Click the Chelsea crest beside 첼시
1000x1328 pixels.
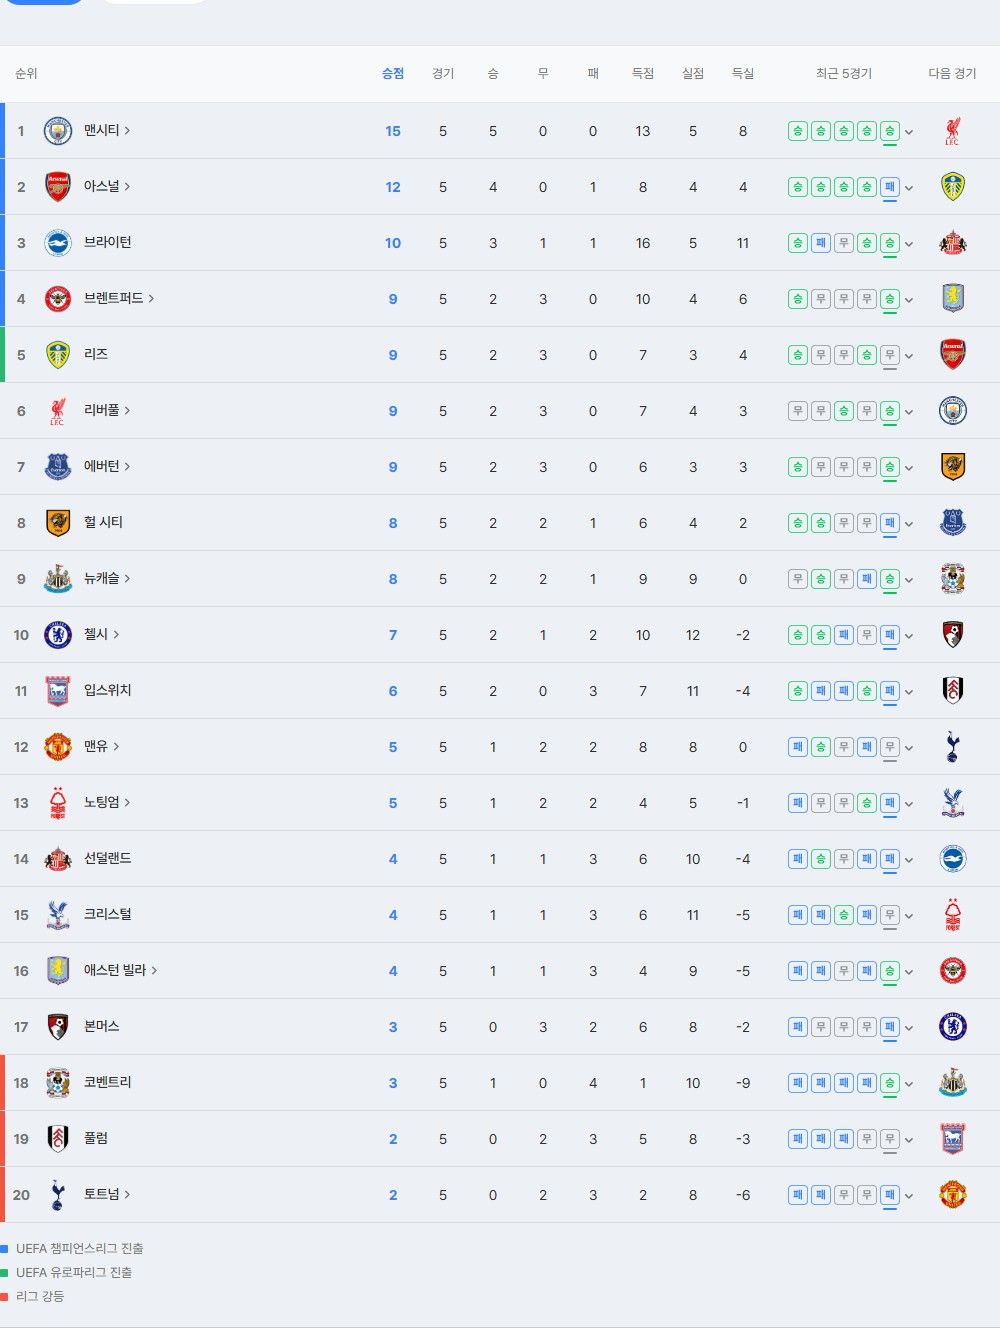point(58,635)
